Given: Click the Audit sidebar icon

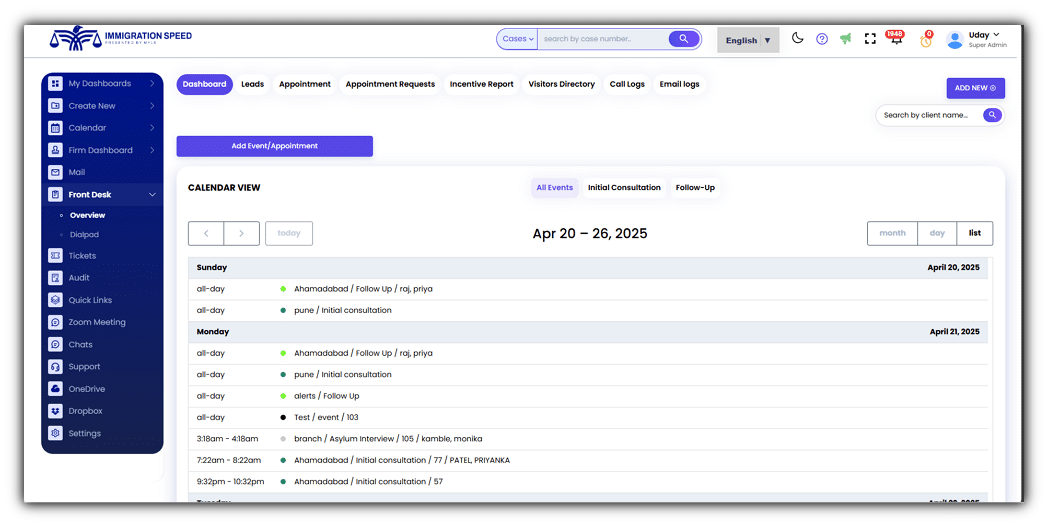Looking at the screenshot, I should 56,277.
